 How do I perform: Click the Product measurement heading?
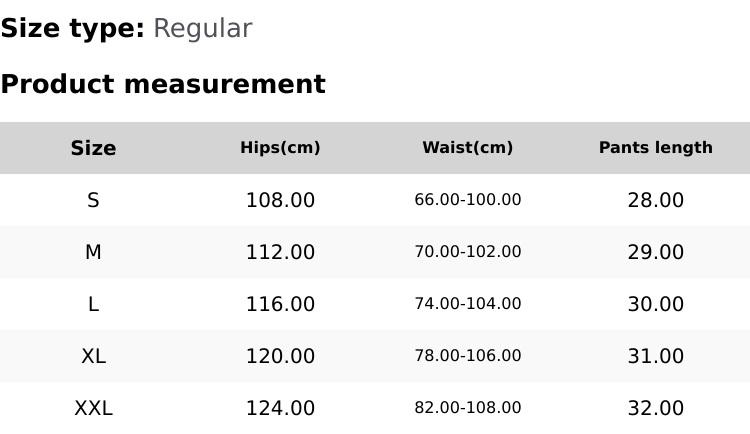pyautogui.click(x=163, y=84)
